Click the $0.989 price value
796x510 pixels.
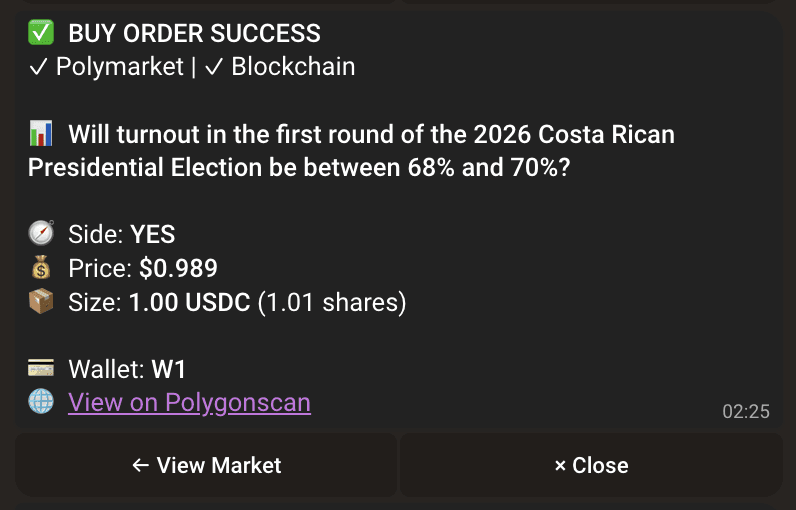click(178, 268)
